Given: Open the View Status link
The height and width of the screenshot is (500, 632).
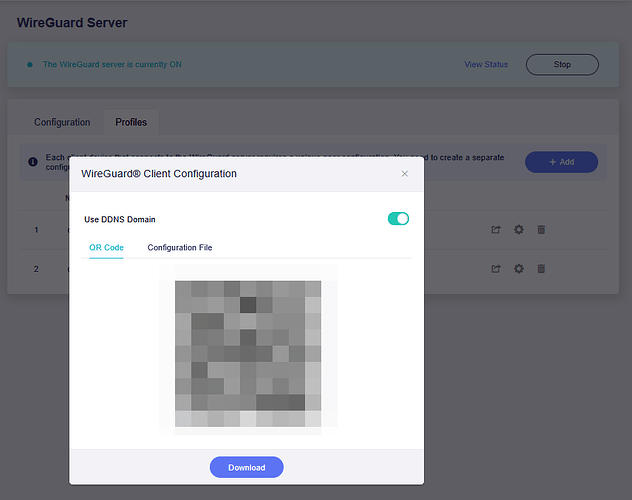Looking at the screenshot, I should [x=486, y=64].
